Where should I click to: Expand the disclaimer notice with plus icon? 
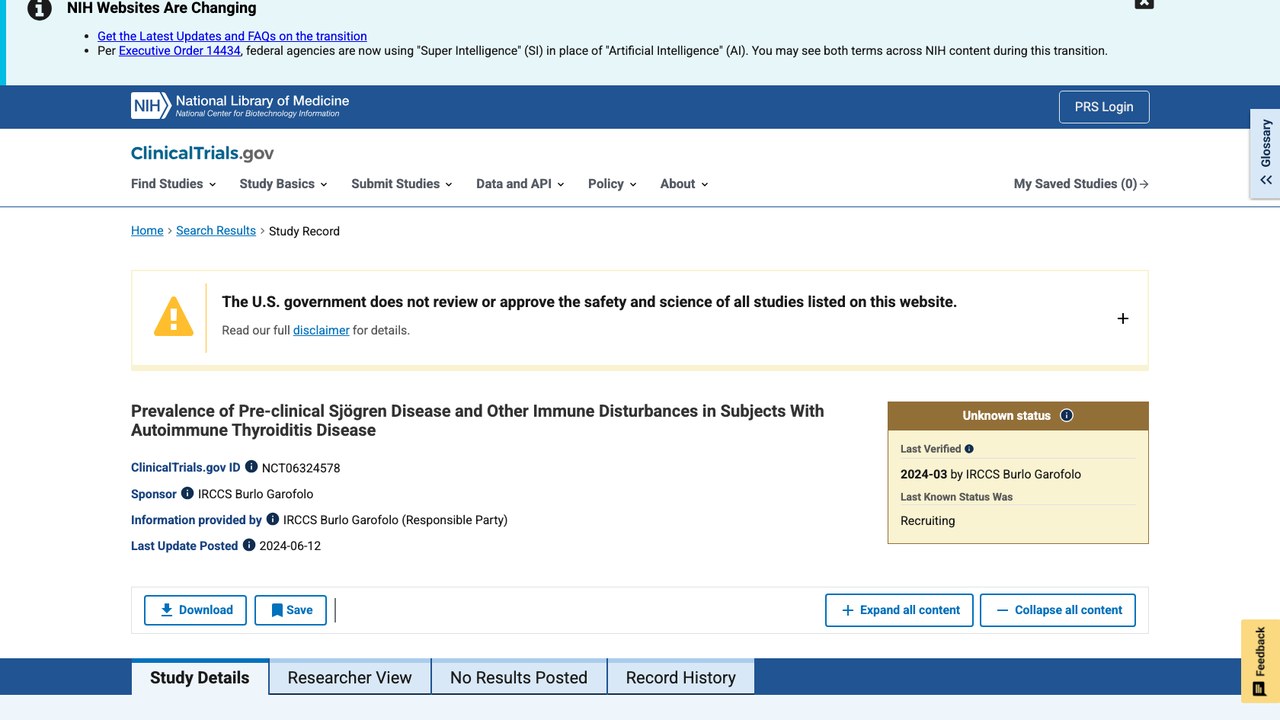1123,318
